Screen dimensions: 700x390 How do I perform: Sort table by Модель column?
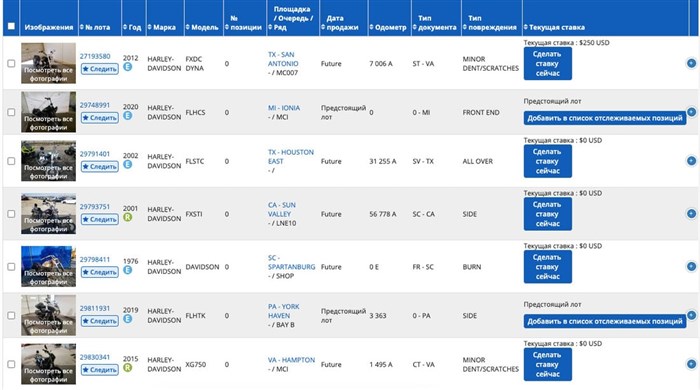[x=202, y=27]
